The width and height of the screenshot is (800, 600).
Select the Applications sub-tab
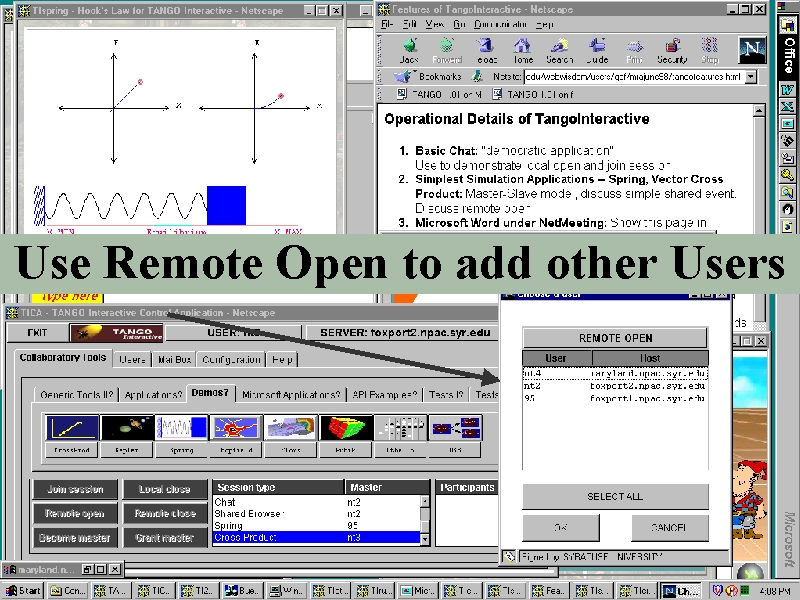coord(153,394)
